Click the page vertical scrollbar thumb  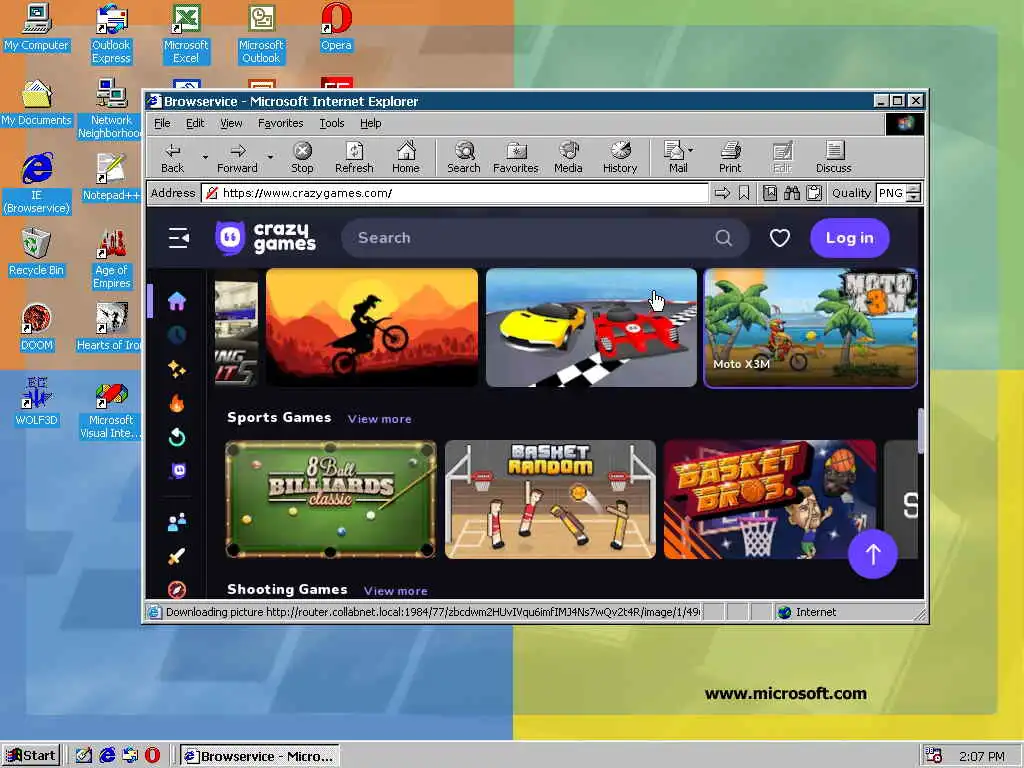[x=921, y=430]
